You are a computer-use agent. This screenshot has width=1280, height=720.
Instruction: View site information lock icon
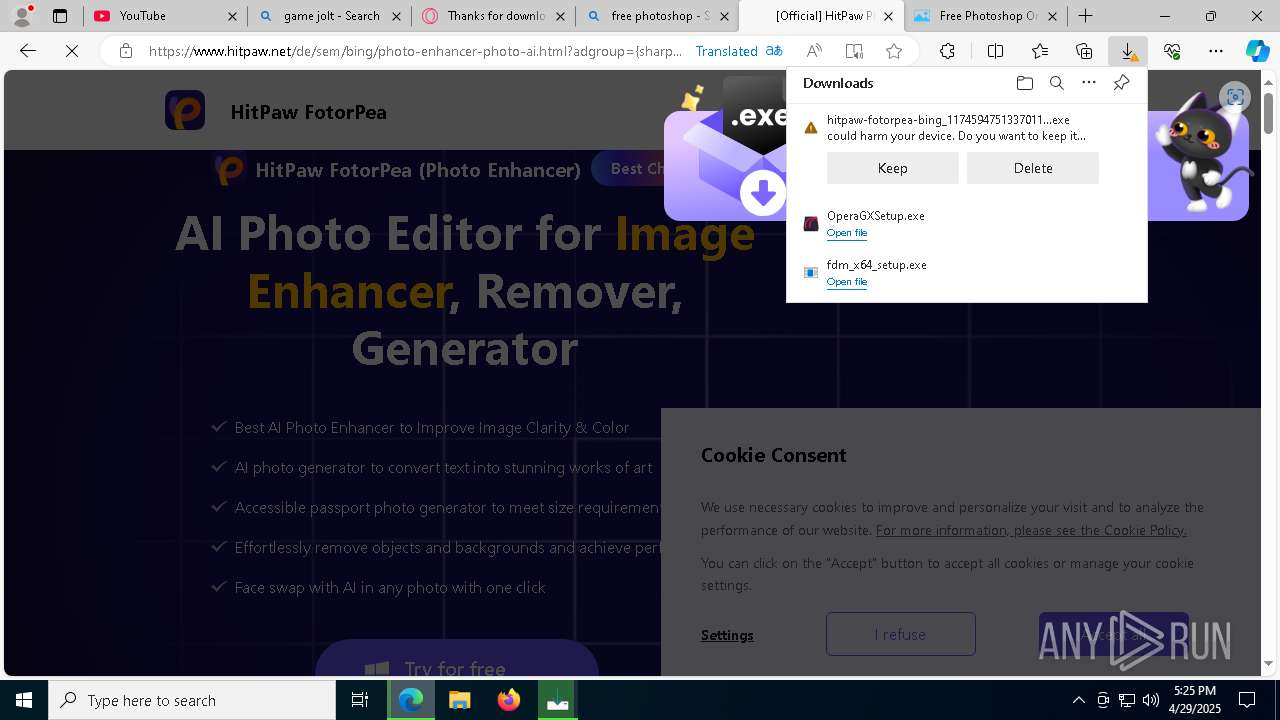coord(126,51)
